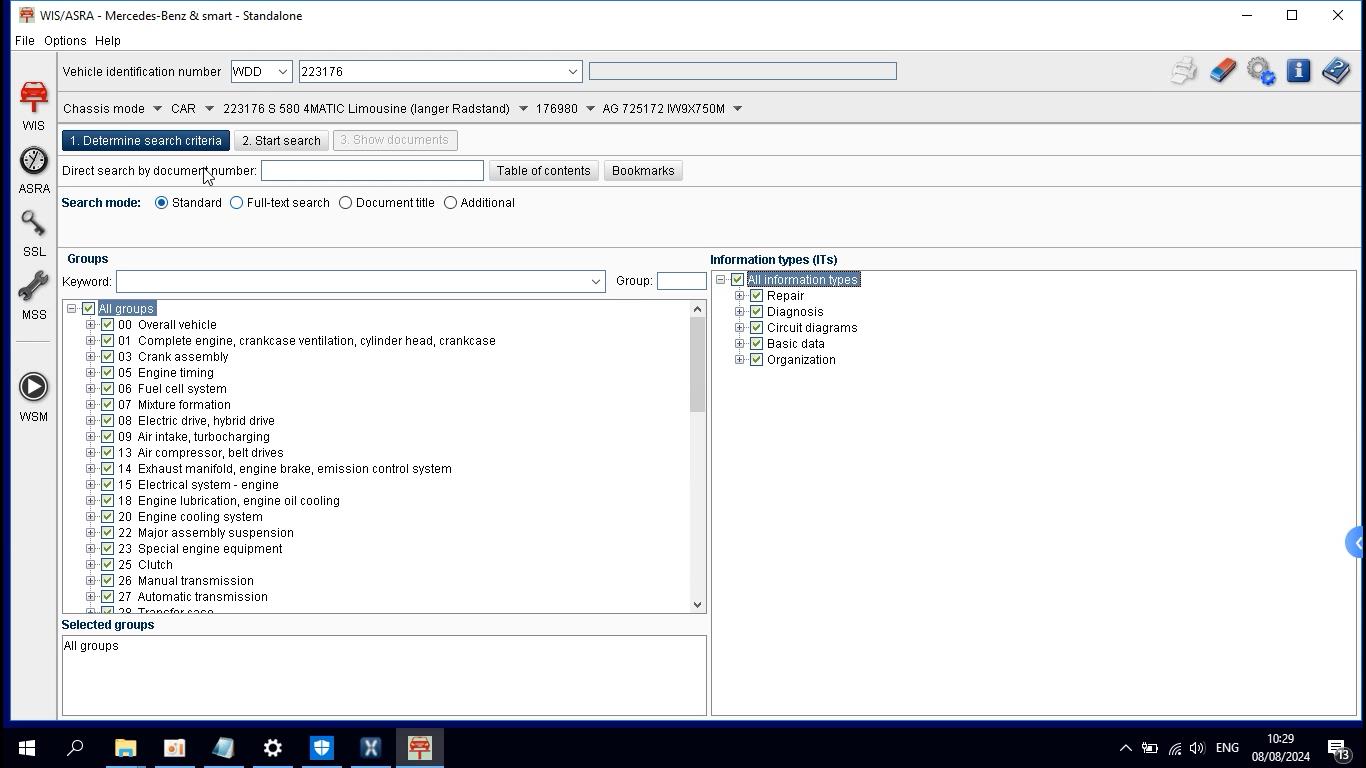1366x768 pixels.
Task: Open the WIS module in the sidebar
Action: 33,106
